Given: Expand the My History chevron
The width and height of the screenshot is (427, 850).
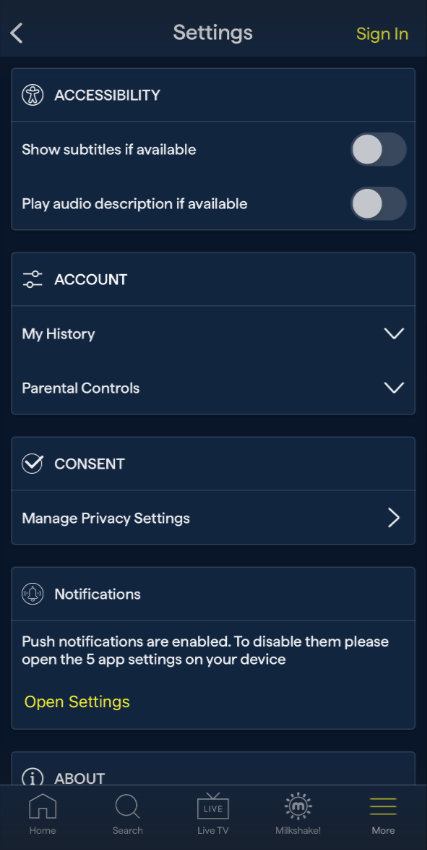Looking at the screenshot, I should pos(394,333).
